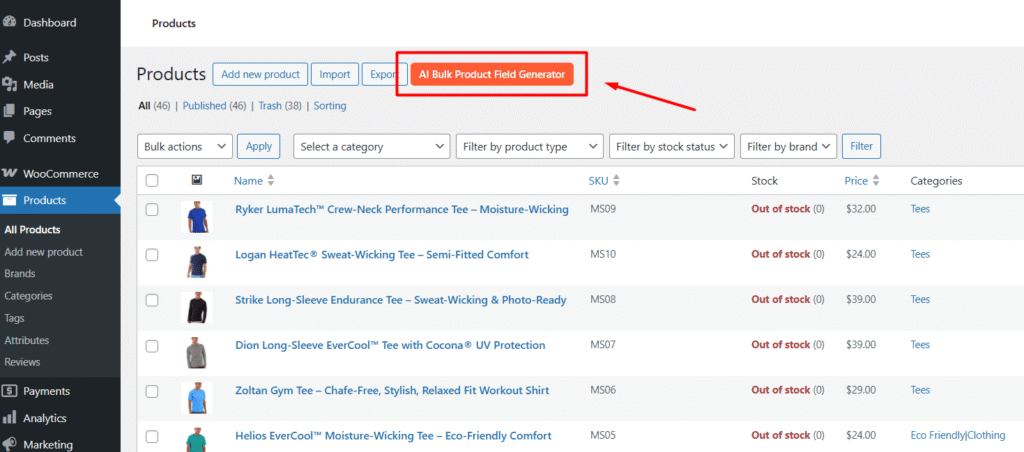Open Zoltan Gym Tee product
1024x452 pixels.
point(392,391)
